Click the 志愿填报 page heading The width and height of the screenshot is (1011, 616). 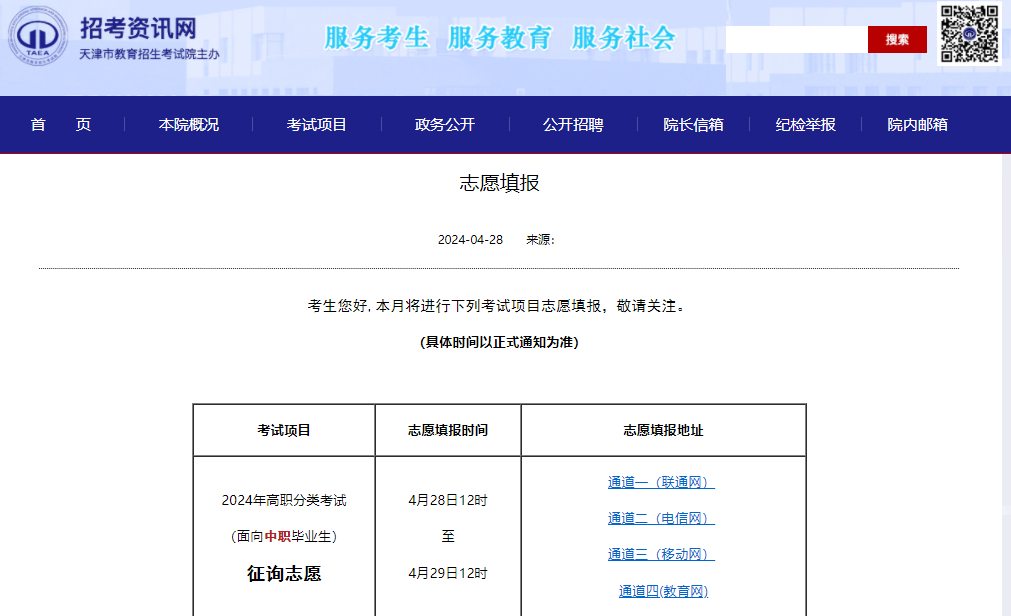pos(500,183)
